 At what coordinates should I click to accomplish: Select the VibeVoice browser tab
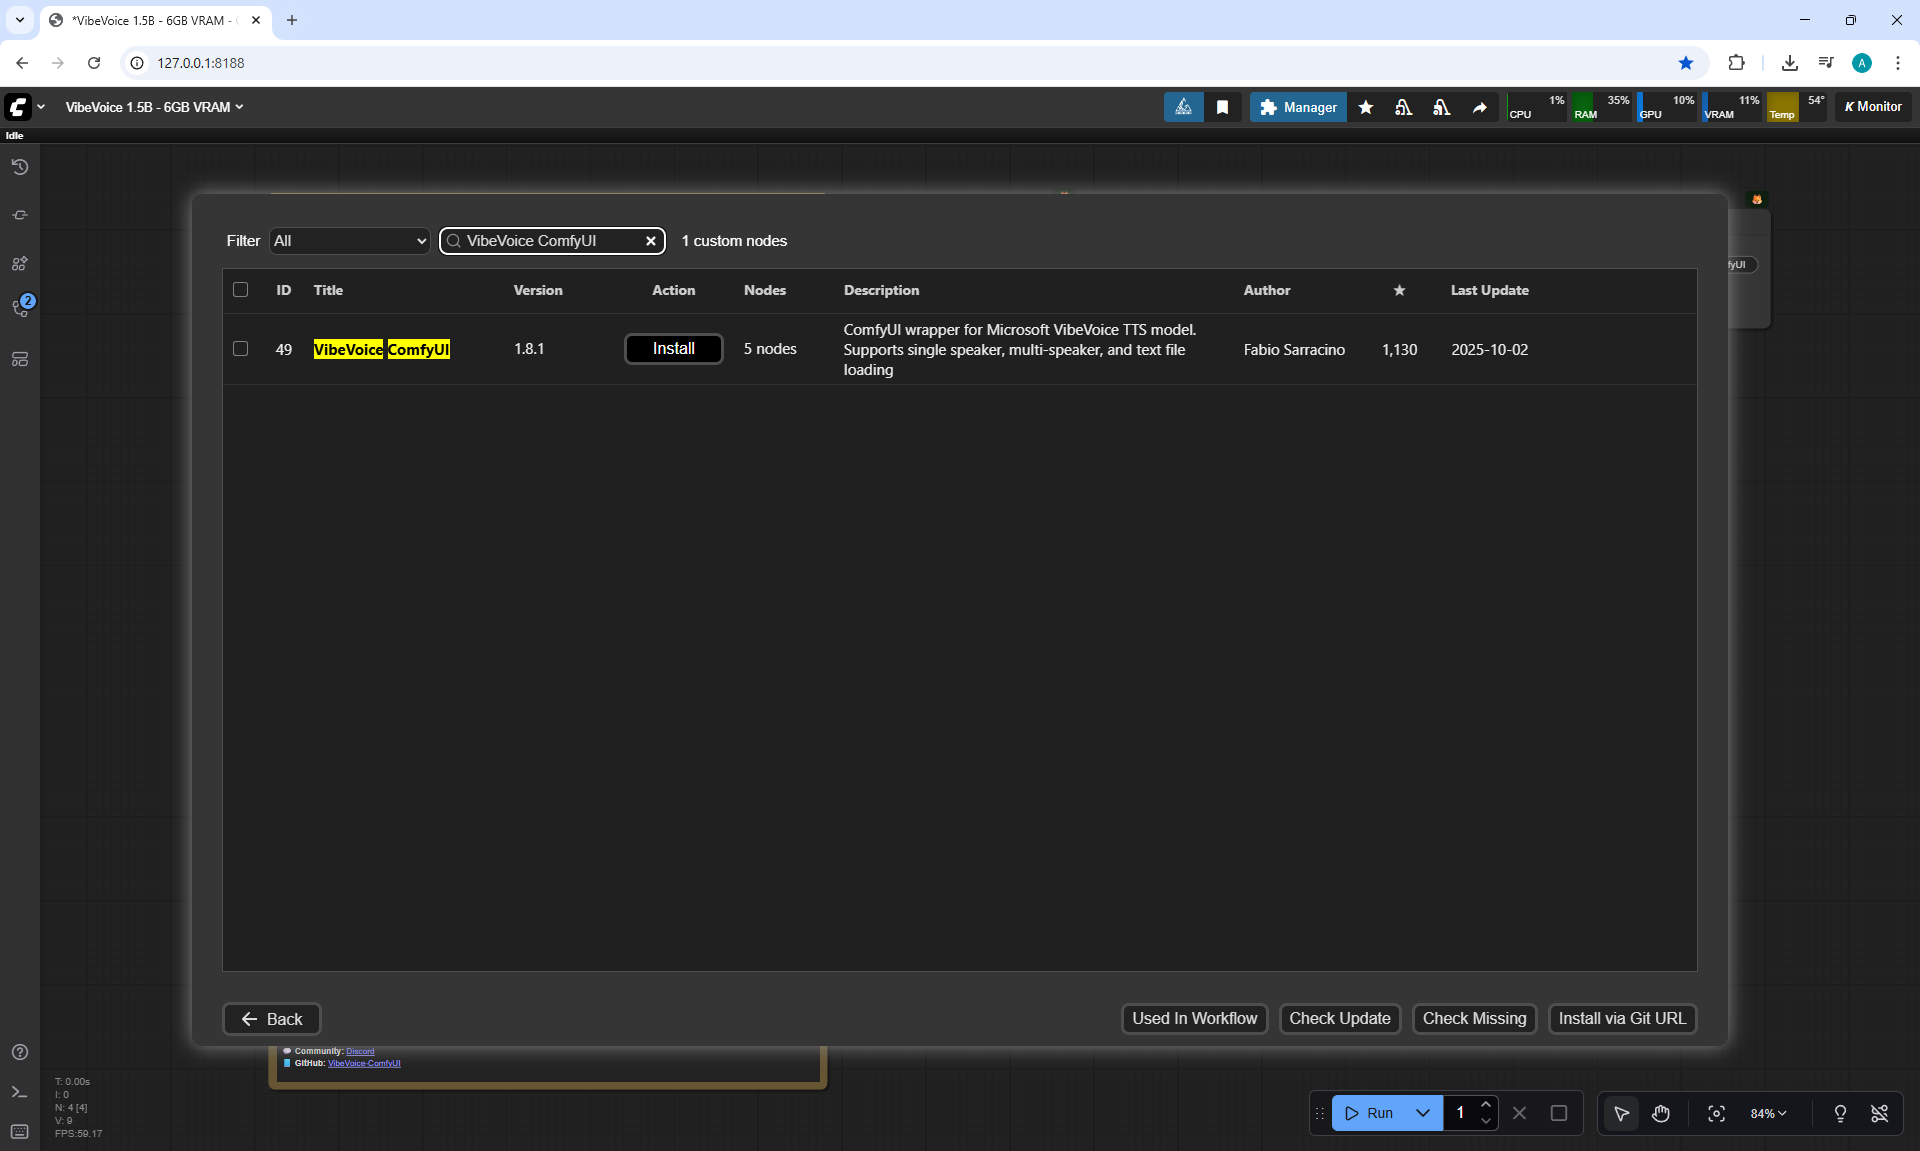[150, 20]
